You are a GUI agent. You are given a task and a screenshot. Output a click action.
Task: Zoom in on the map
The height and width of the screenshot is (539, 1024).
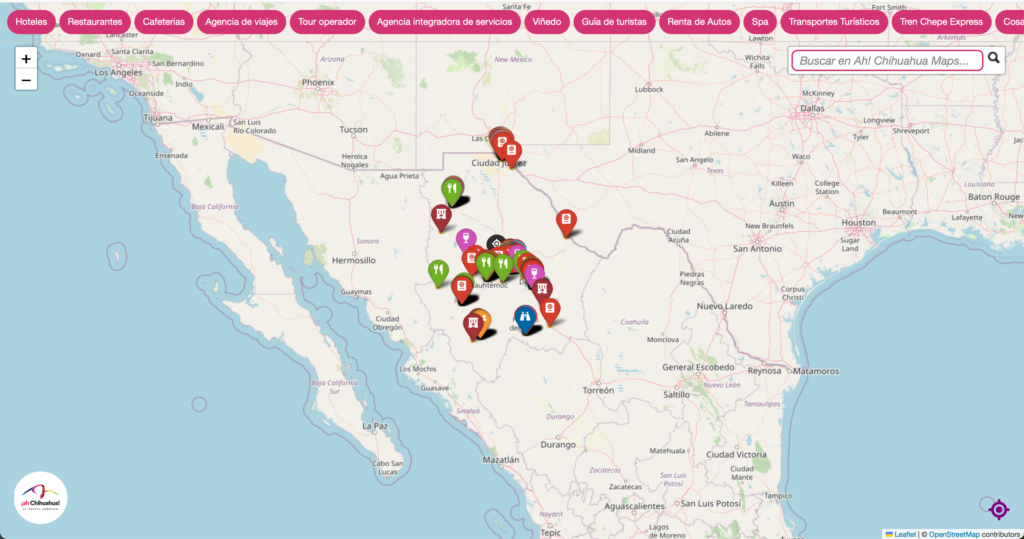(26, 59)
